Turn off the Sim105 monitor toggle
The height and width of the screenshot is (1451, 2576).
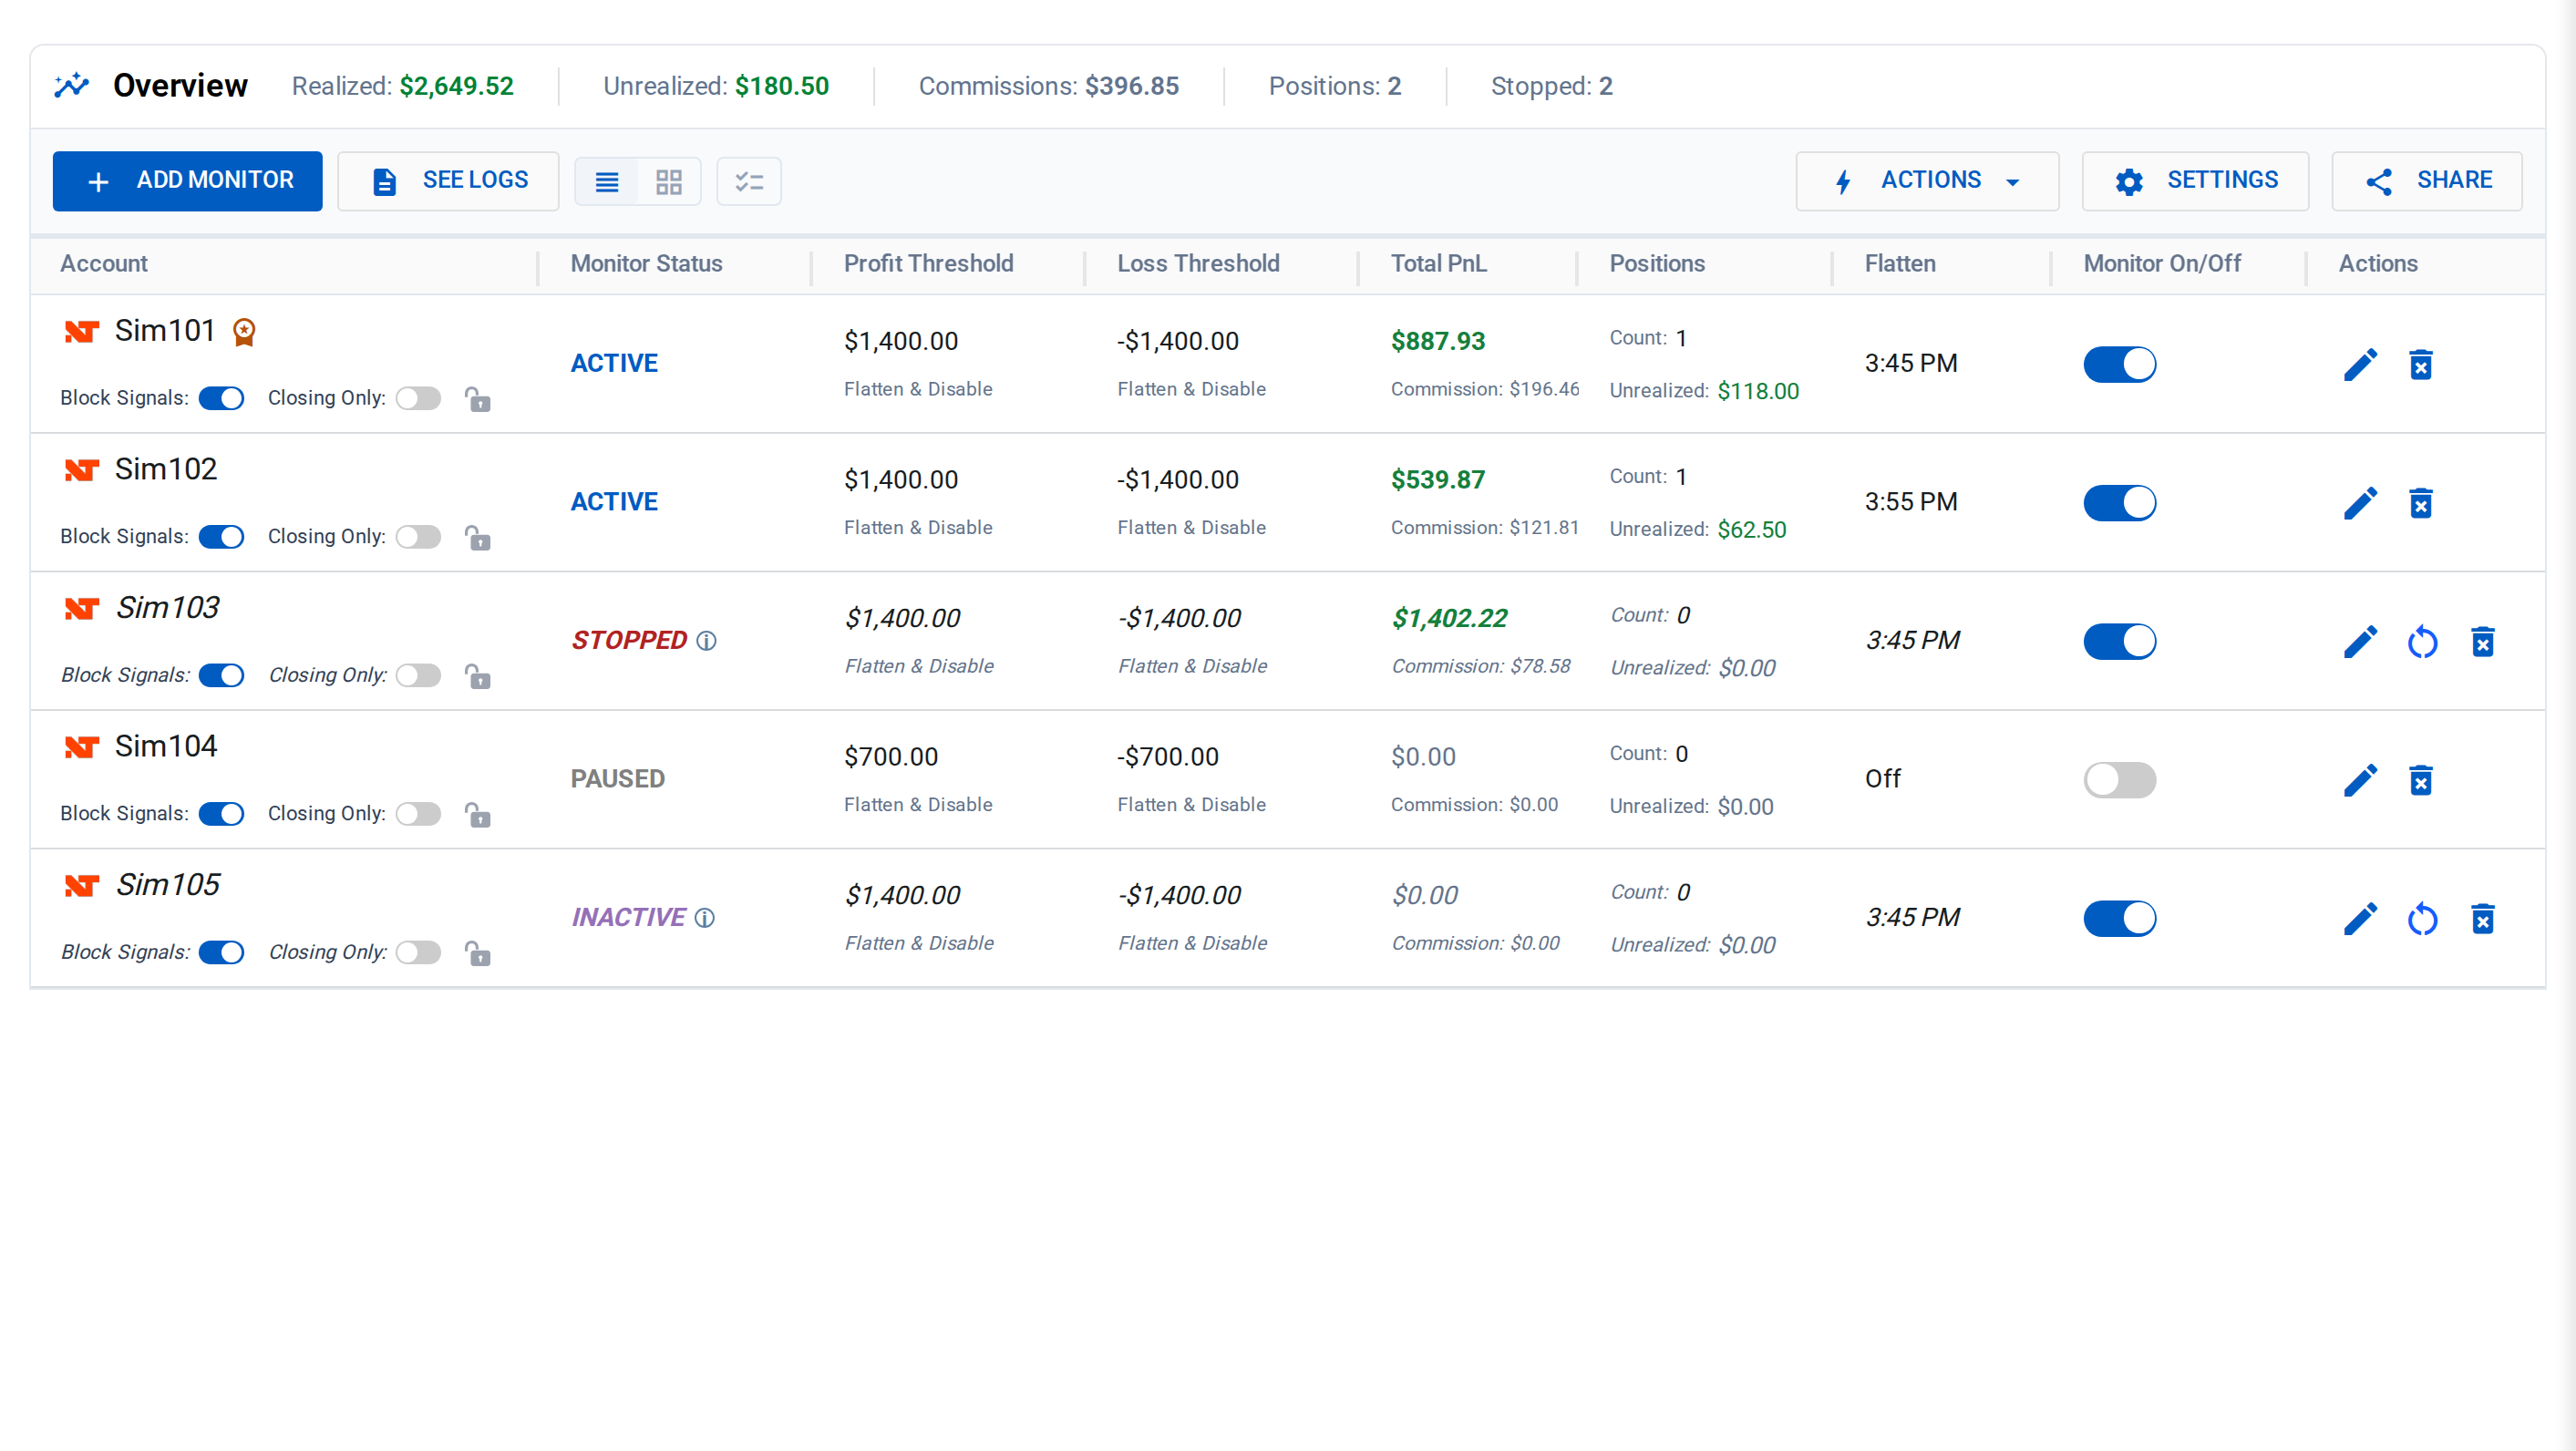click(x=2119, y=918)
